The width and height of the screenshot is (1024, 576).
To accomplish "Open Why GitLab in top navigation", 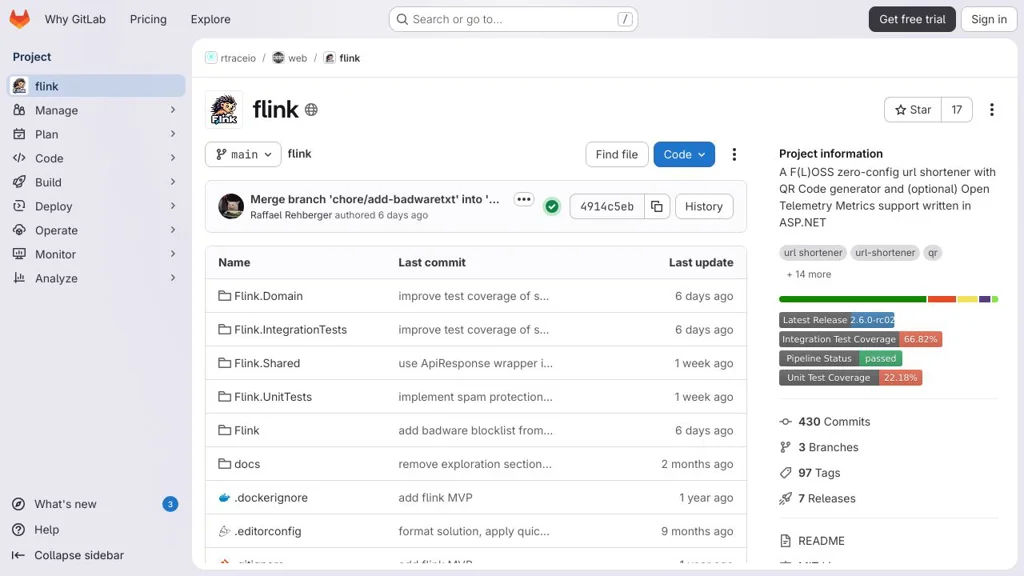I will click(75, 19).
